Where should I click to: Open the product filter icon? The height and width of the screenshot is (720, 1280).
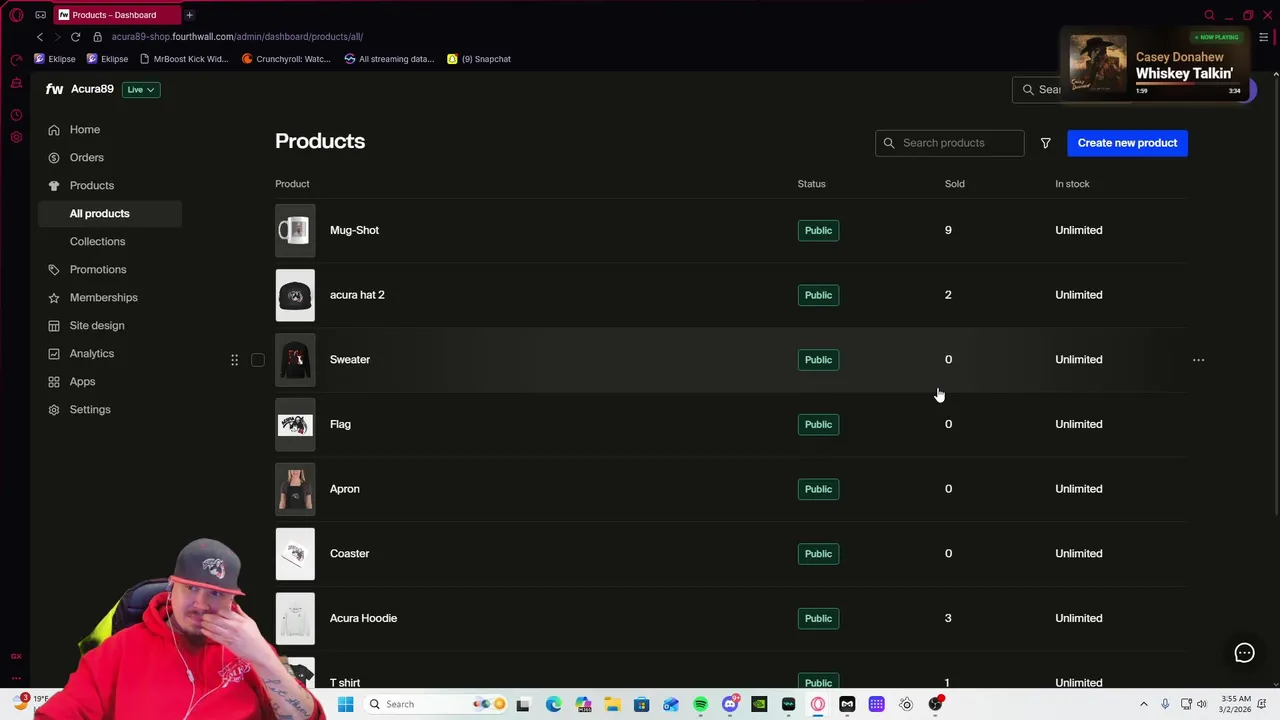click(1045, 143)
